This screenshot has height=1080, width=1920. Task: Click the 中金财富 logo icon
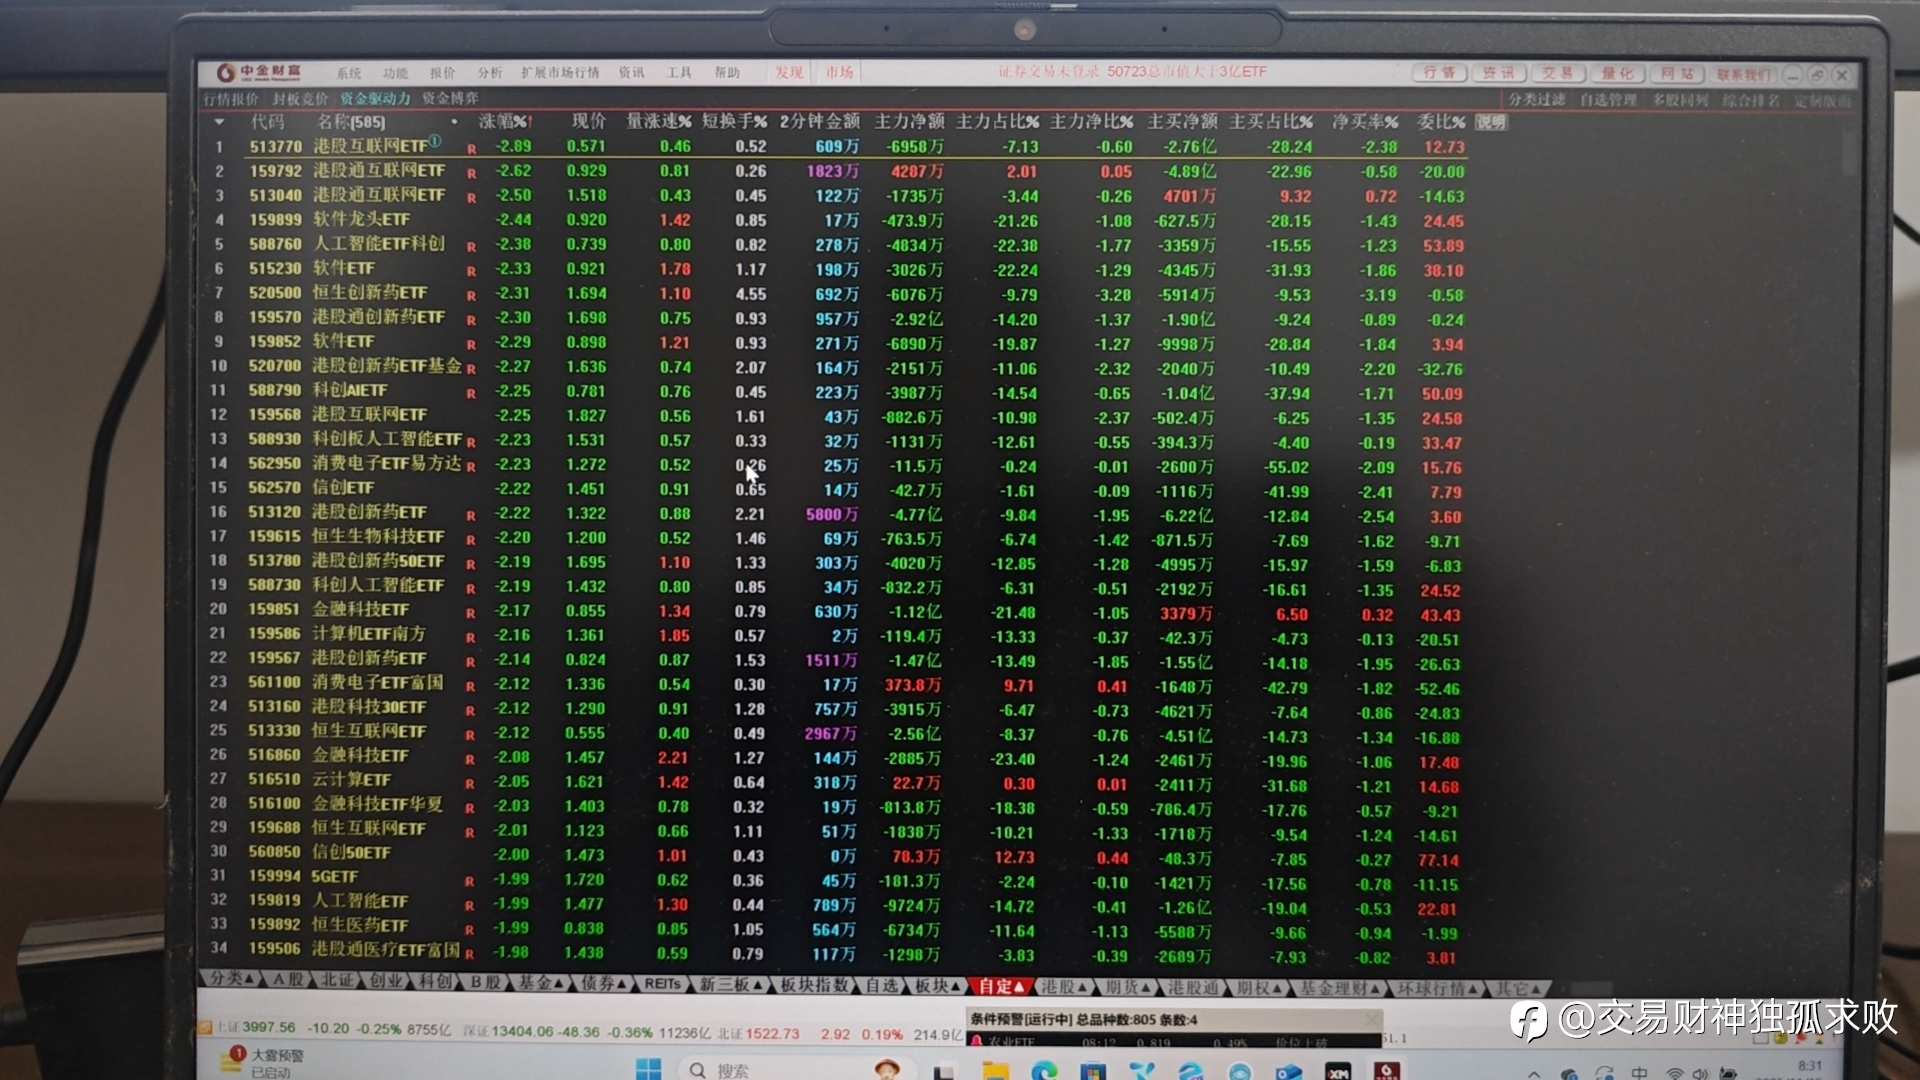[225, 73]
